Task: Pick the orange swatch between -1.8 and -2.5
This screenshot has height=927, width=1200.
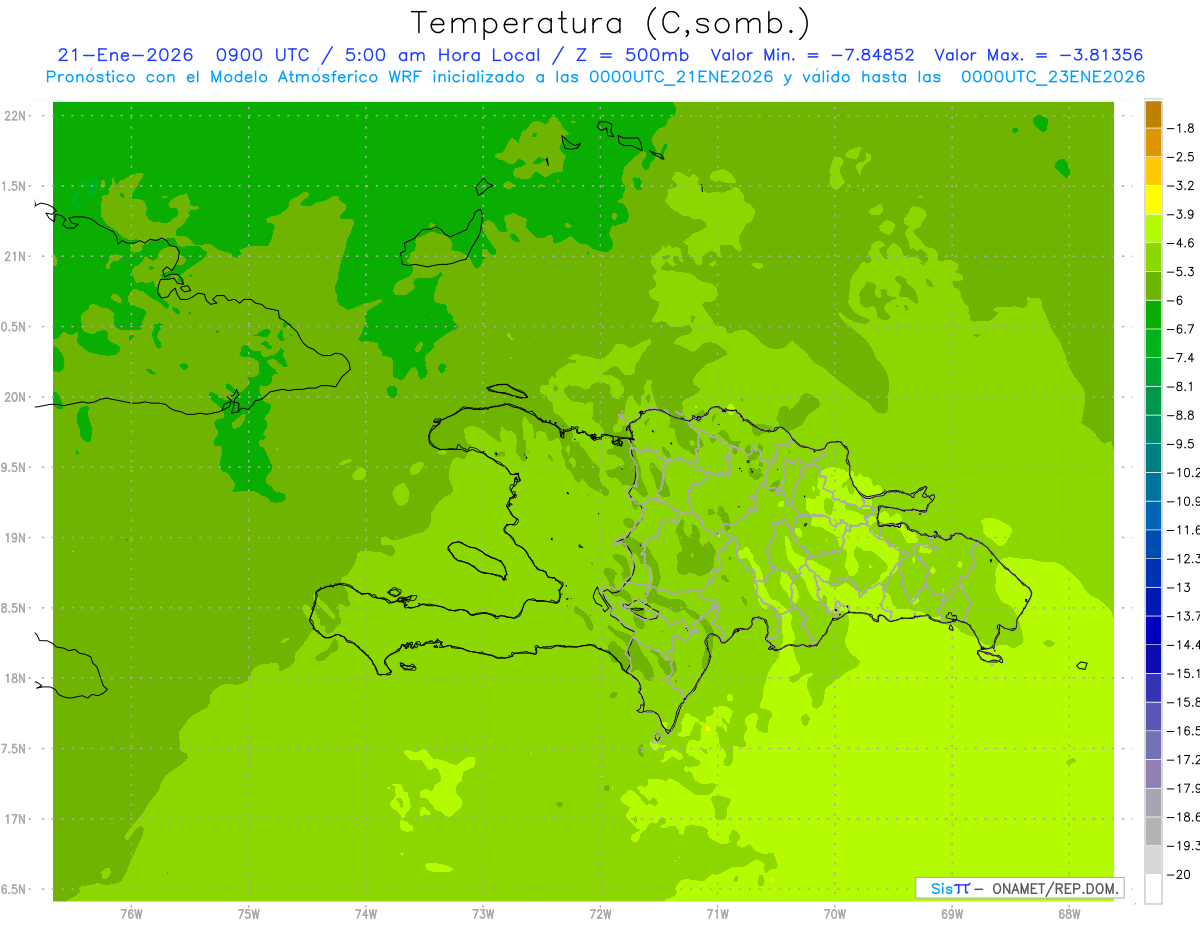Action: (1153, 143)
